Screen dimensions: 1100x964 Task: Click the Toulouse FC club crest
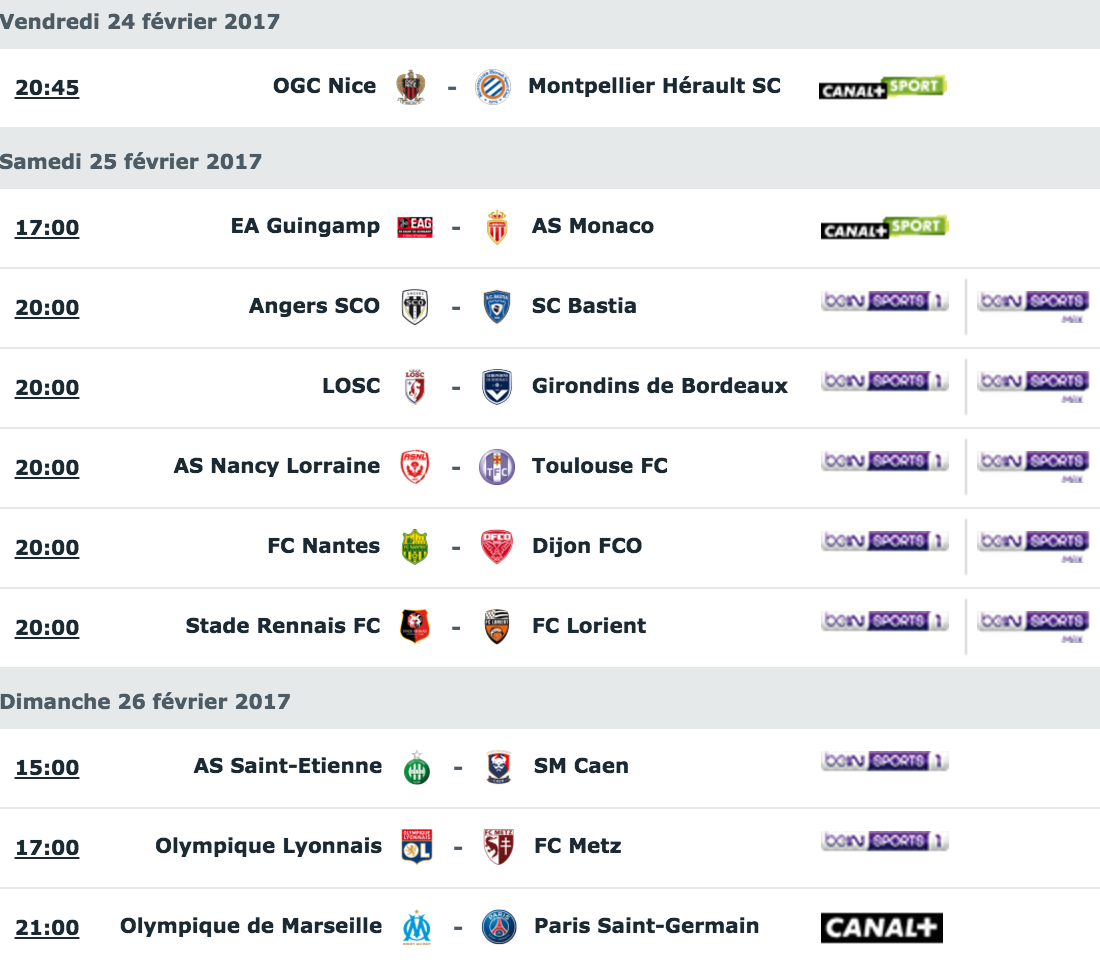496,467
